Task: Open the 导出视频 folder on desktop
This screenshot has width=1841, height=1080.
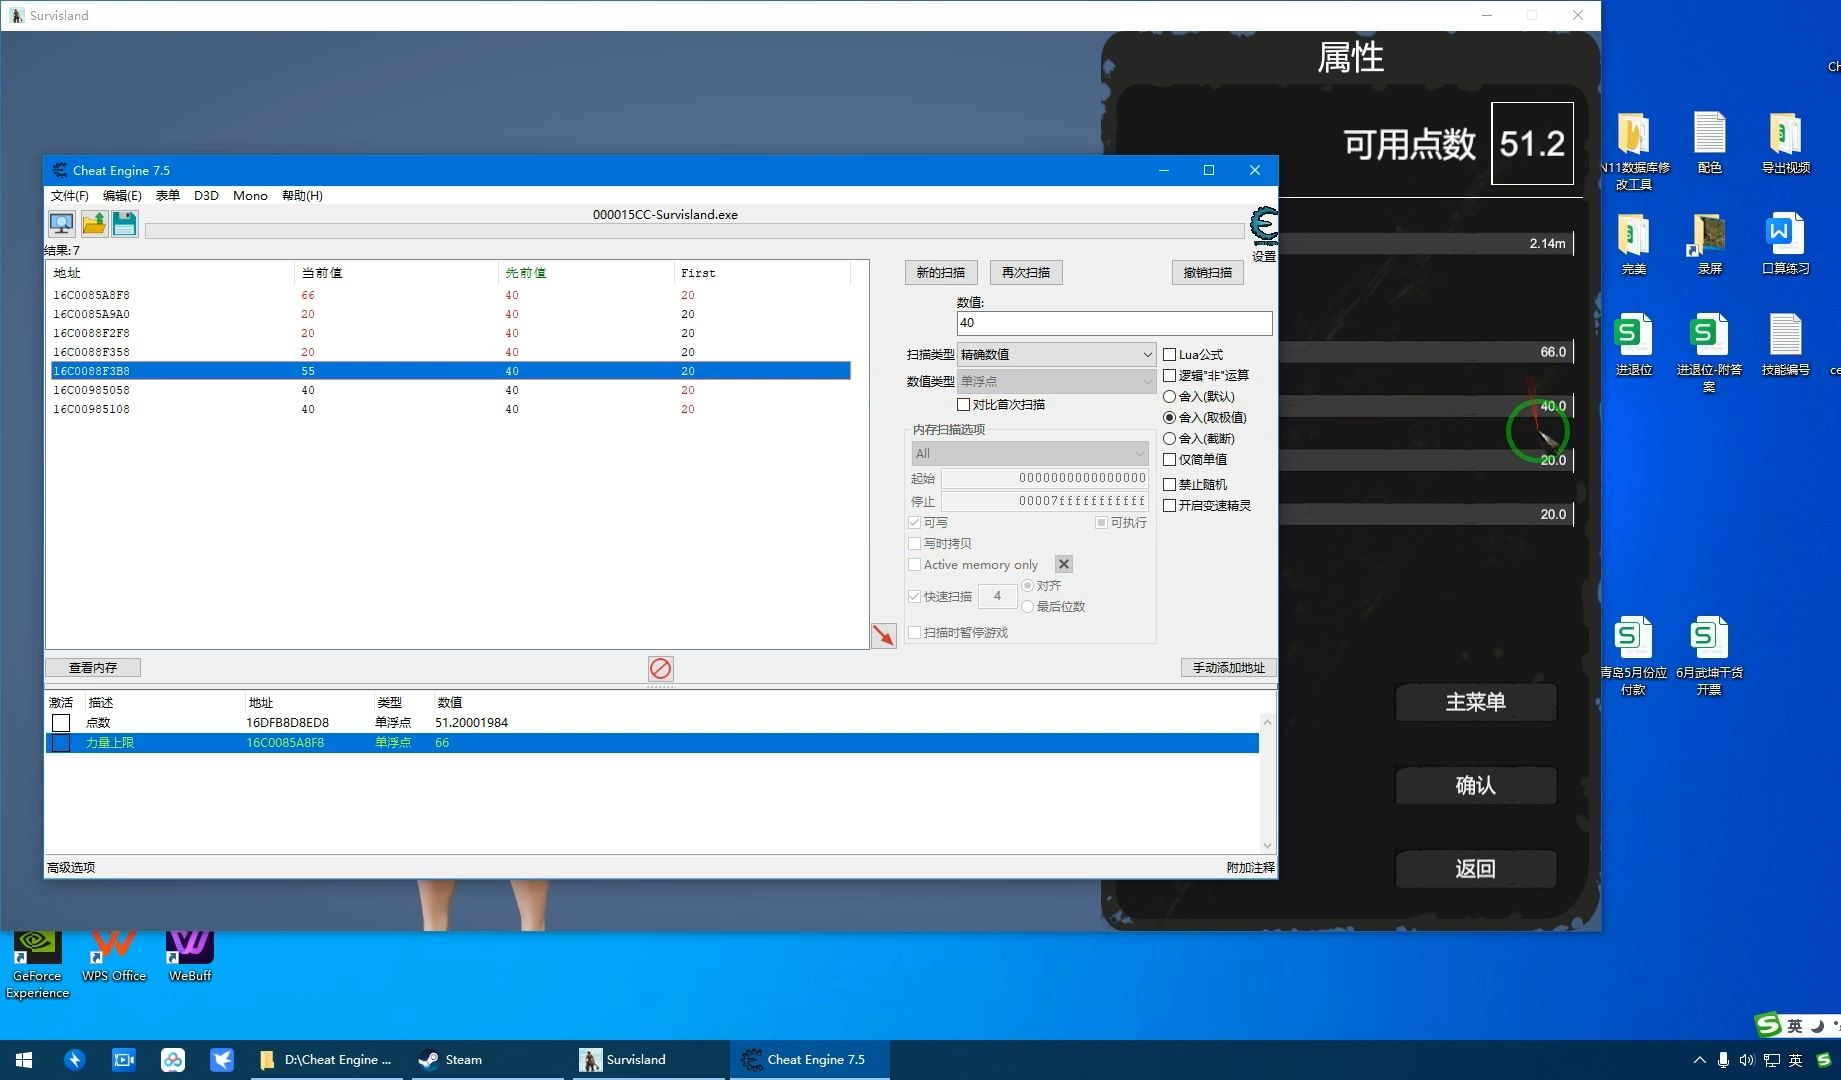Action: click(x=1785, y=142)
